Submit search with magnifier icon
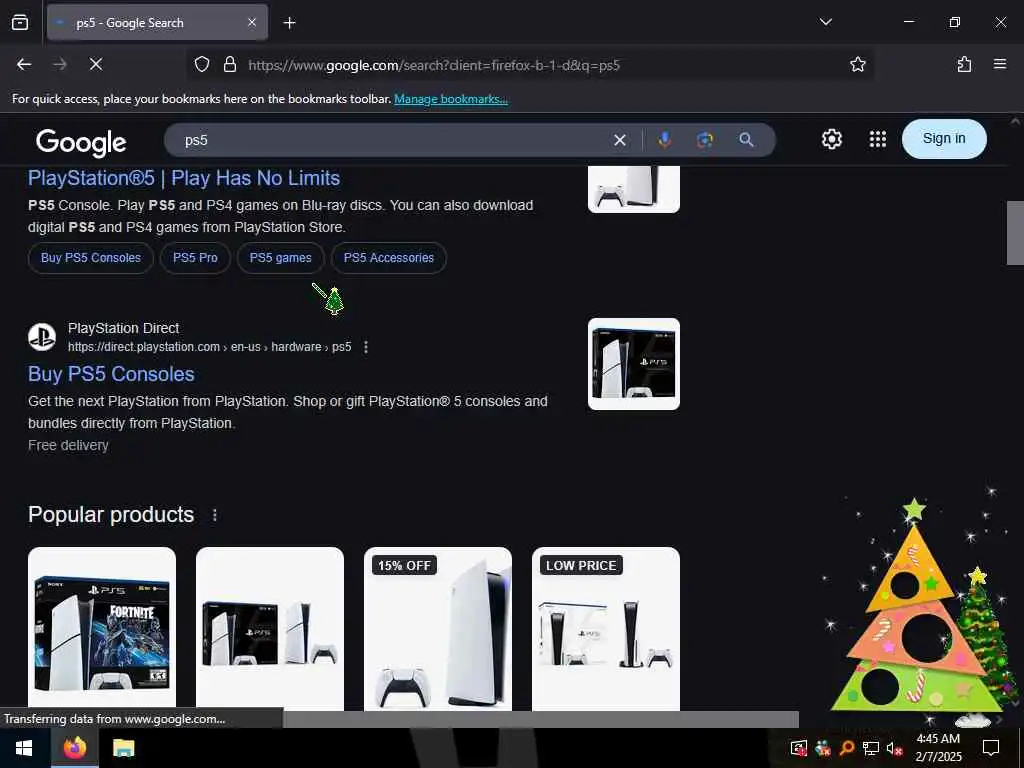 tap(746, 140)
